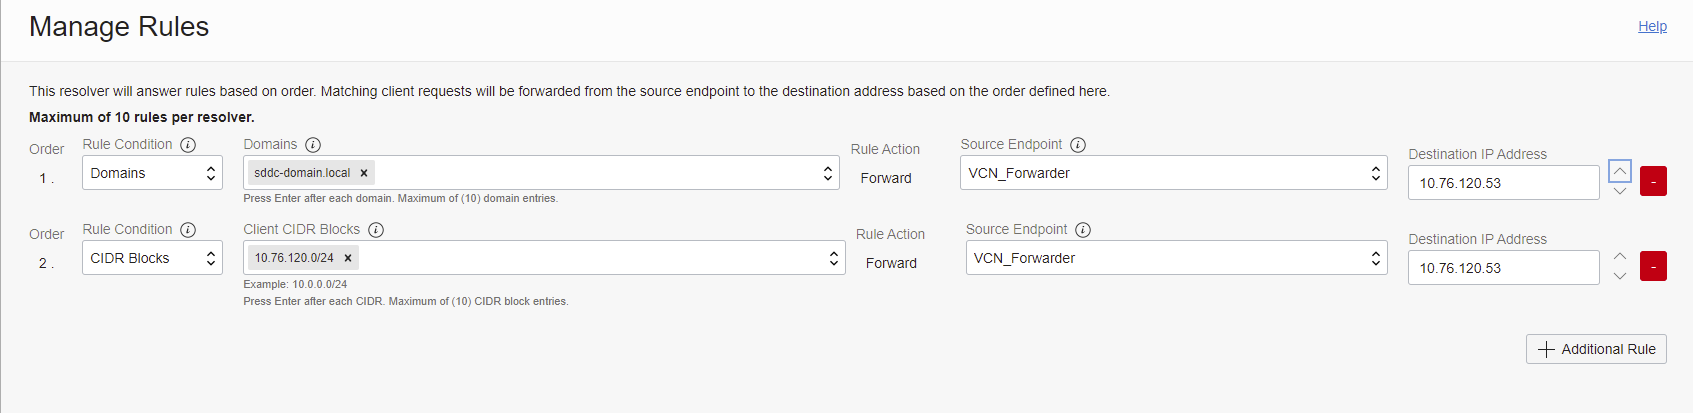Expand first VCN_Forwarder source endpoint dropdown
This screenshot has width=1693, height=413.
tap(1174, 173)
